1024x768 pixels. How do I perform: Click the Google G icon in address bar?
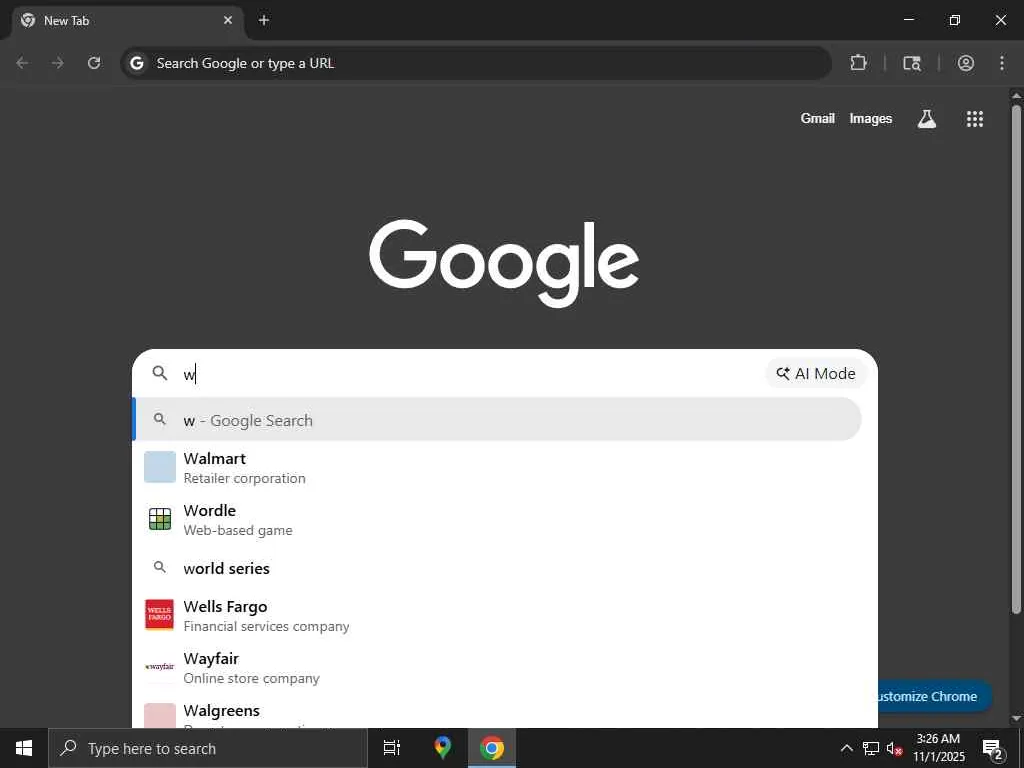[136, 63]
